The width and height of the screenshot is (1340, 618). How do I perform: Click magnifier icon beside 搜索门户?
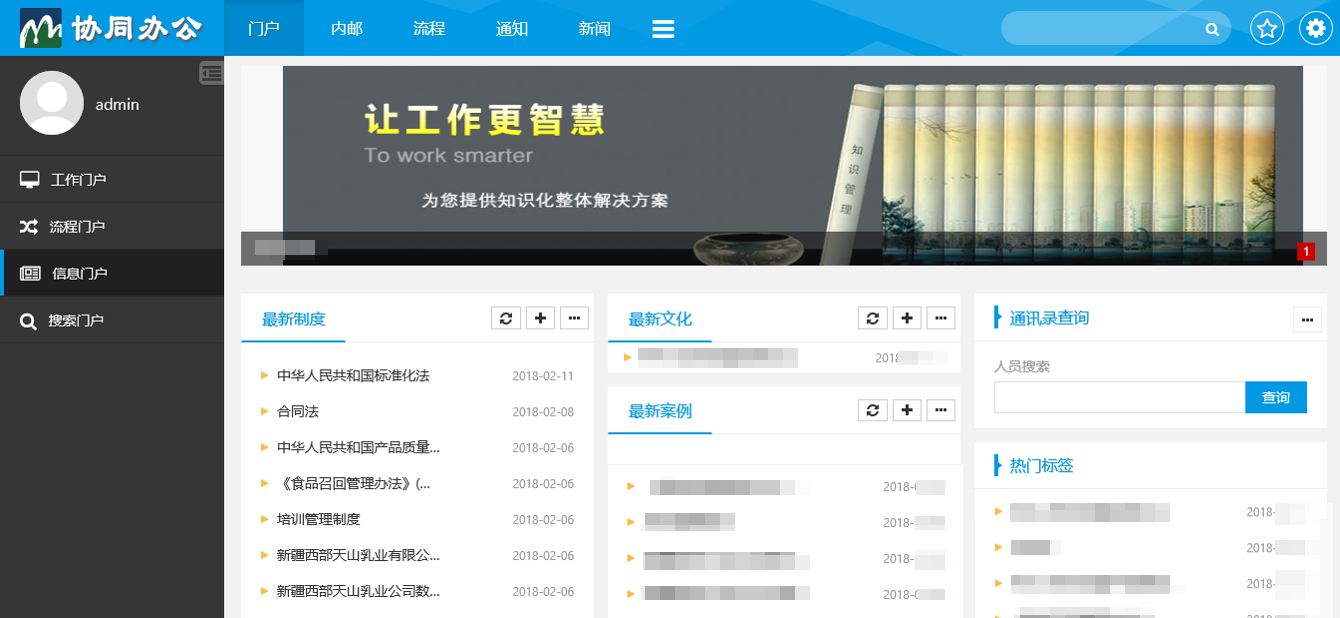[x=28, y=321]
